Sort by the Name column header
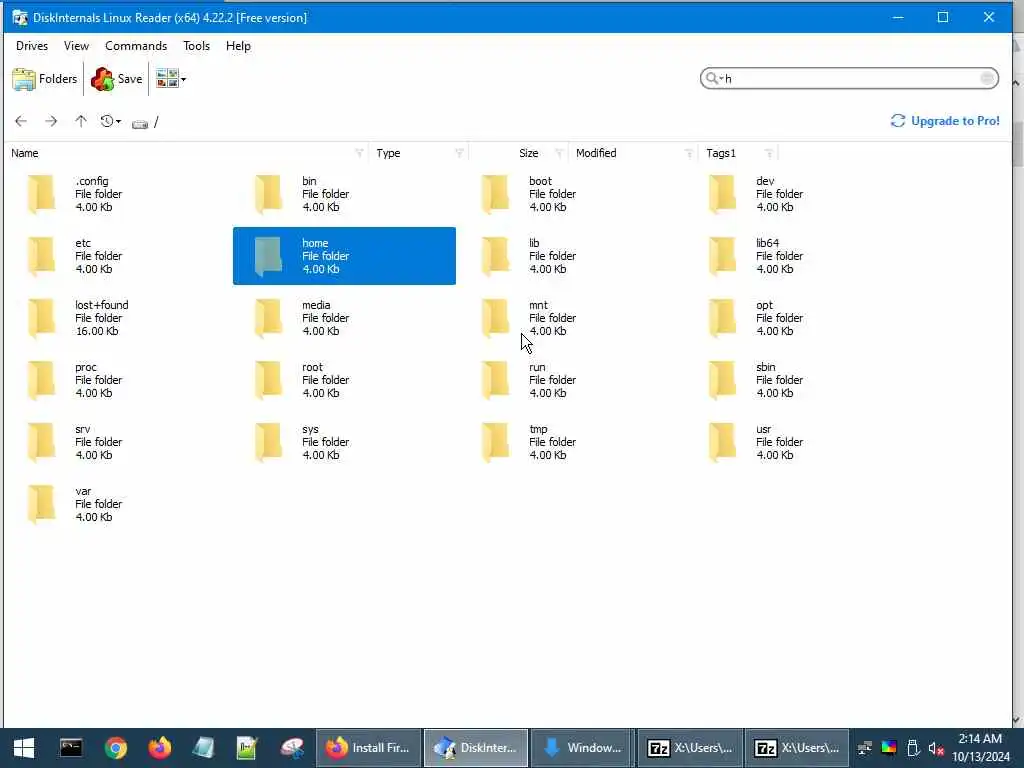The width and height of the screenshot is (1024, 768). [25, 153]
